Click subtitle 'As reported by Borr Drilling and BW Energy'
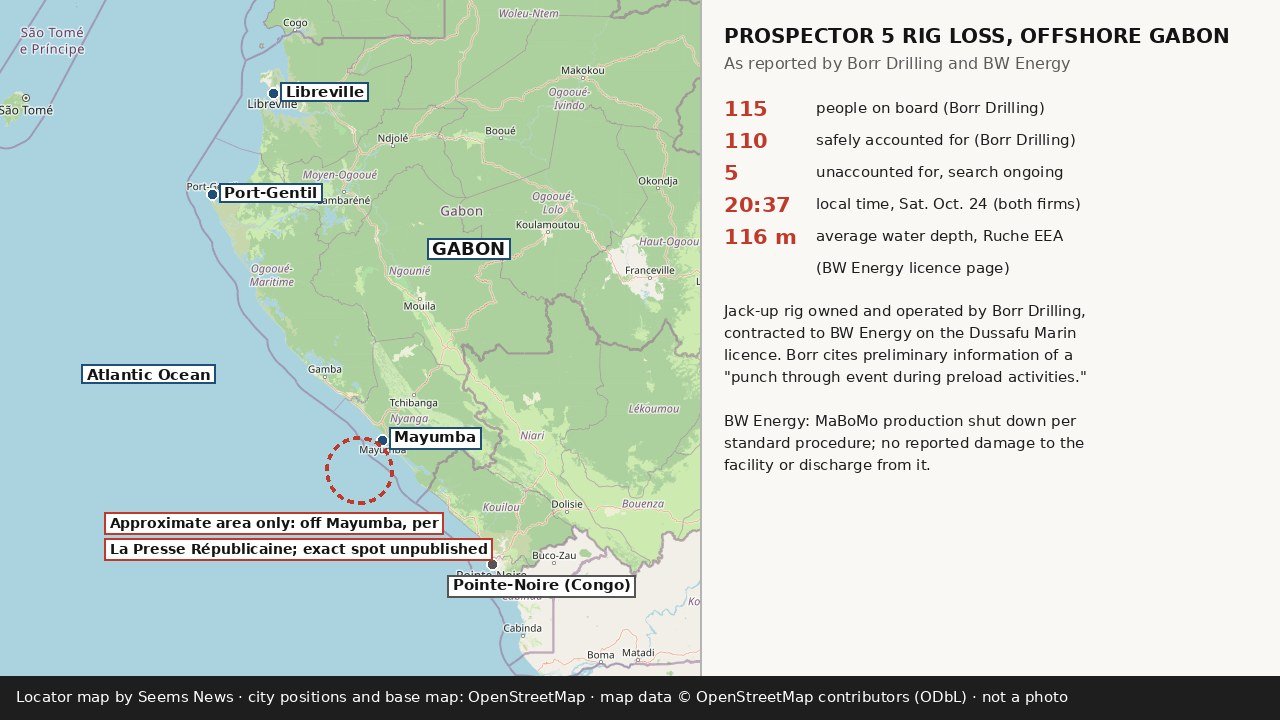Viewport: 1280px width, 720px height. pos(897,64)
